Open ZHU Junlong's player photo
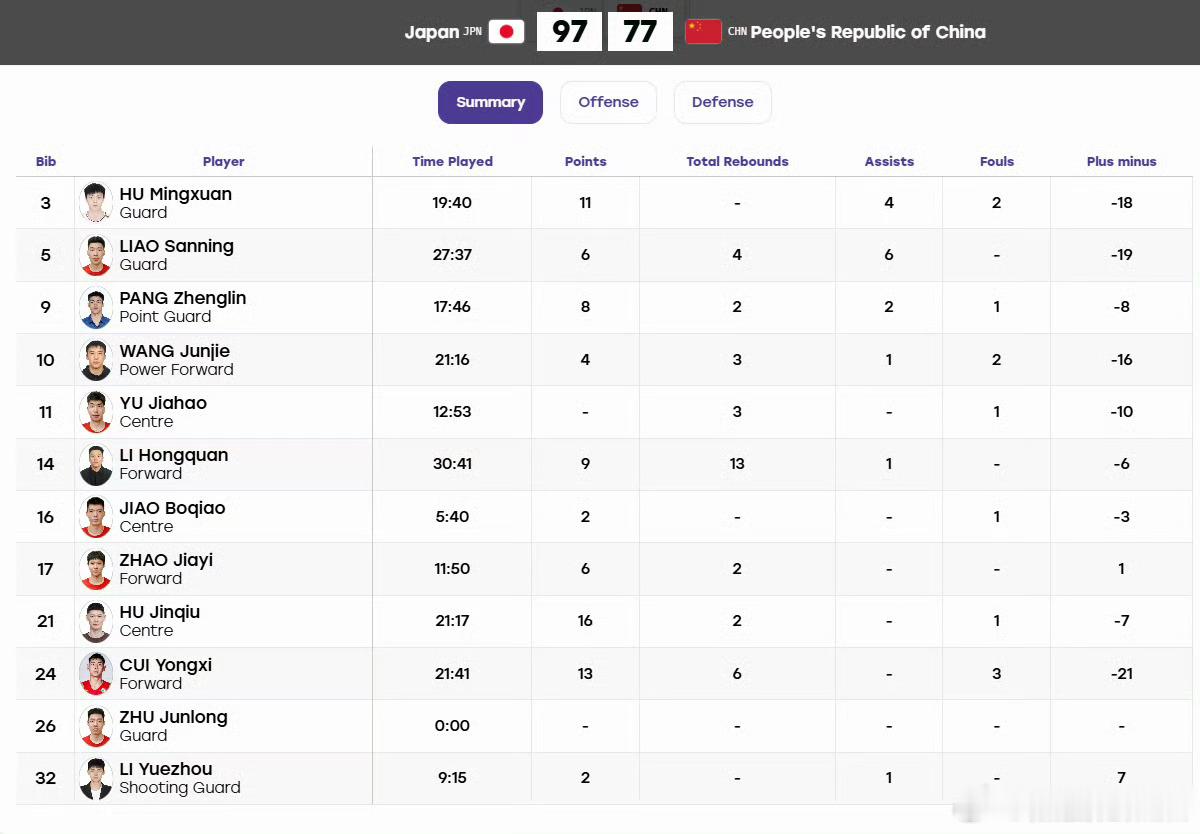The width and height of the screenshot is (1200, 834). point(96,726)
